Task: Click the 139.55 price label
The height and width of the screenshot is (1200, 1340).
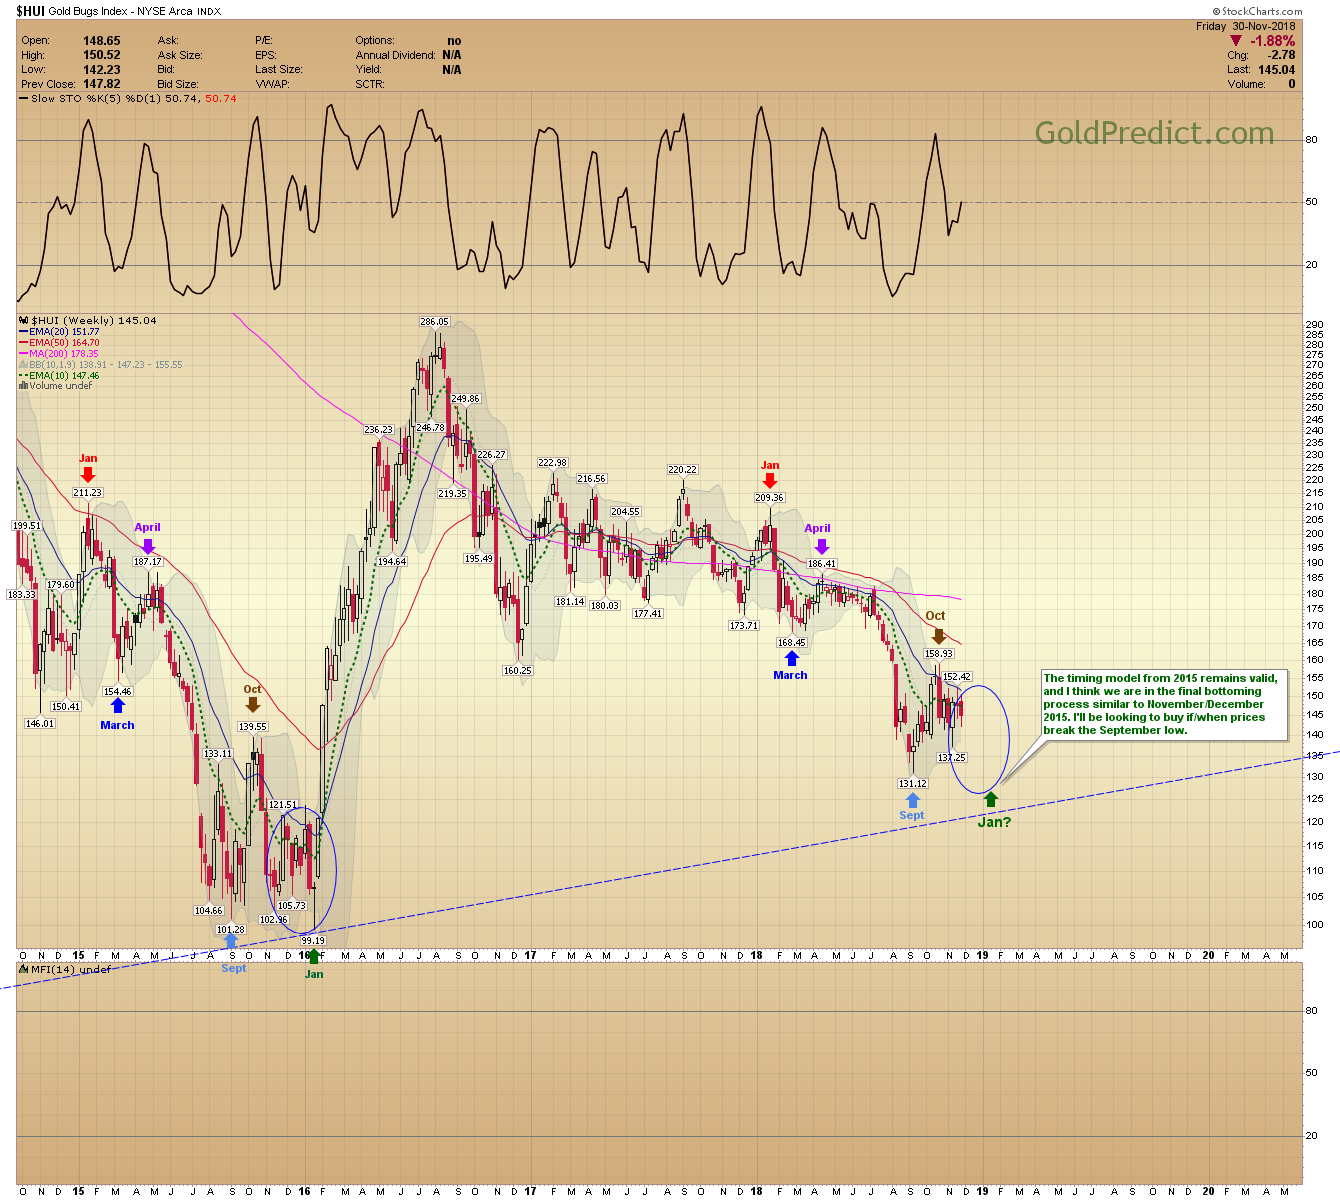Action: point(252,727)
